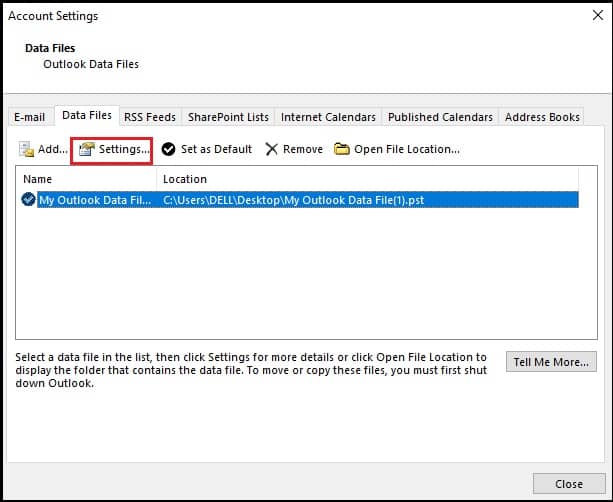Click the Settings... label
This screenshot has height=502, width=613.
[124, 149]
